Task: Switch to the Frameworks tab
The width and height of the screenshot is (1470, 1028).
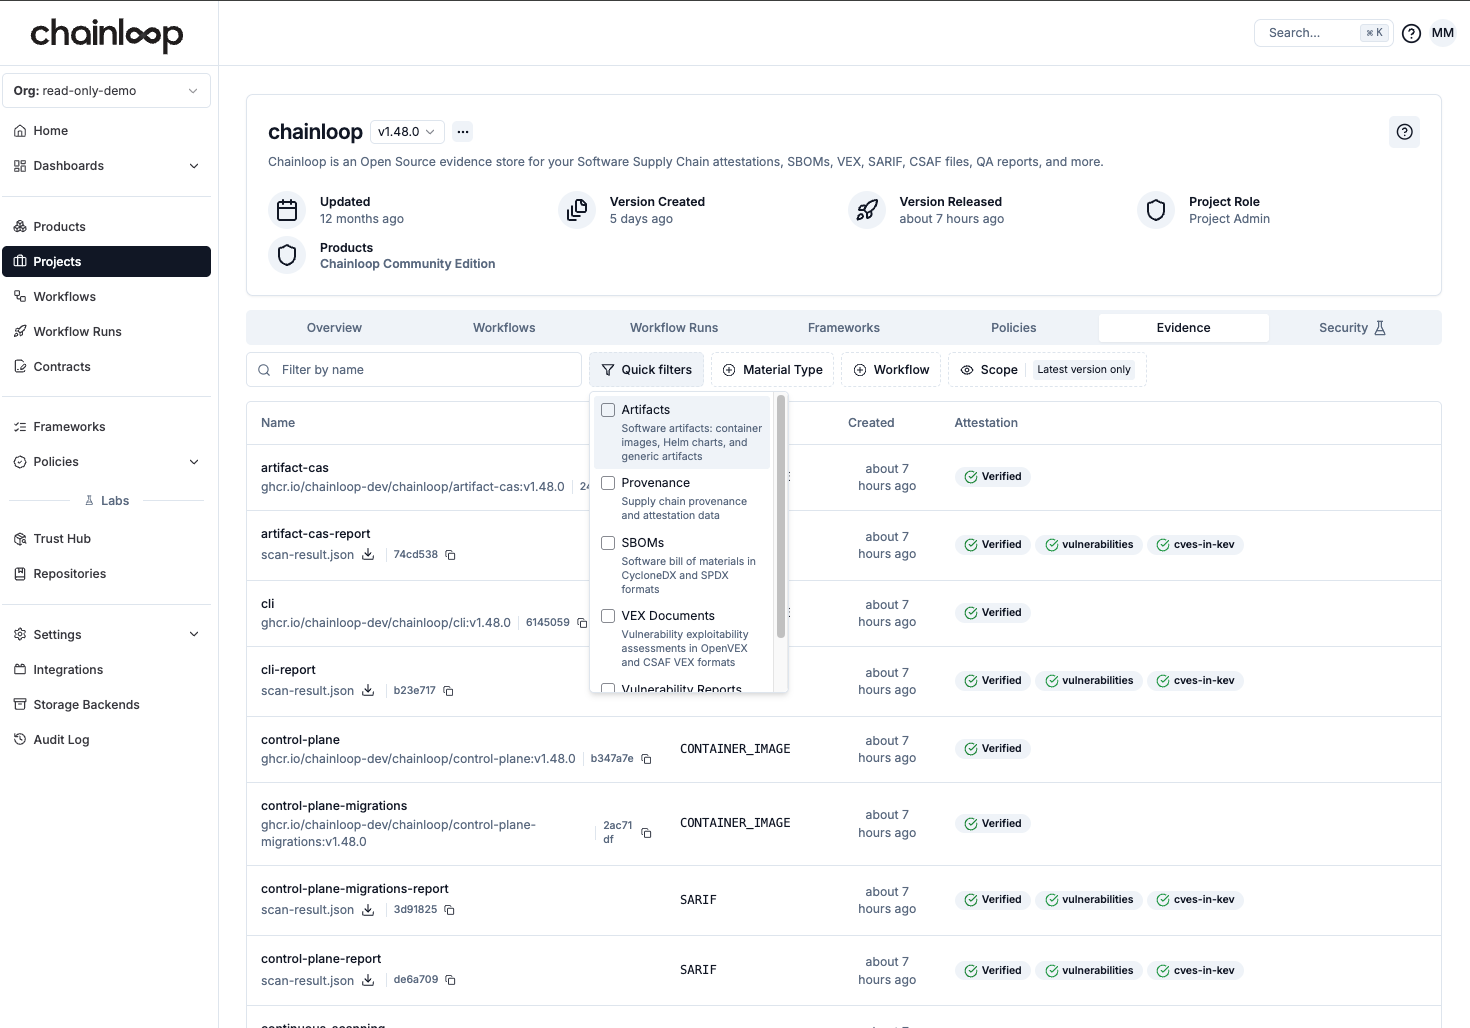Action: tap(844, 328)
